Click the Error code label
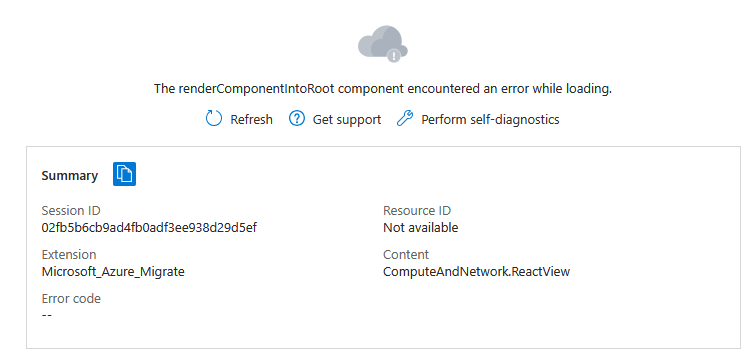Image resolution: width=755 pixels, height=362 pixels. coord(71,299)
